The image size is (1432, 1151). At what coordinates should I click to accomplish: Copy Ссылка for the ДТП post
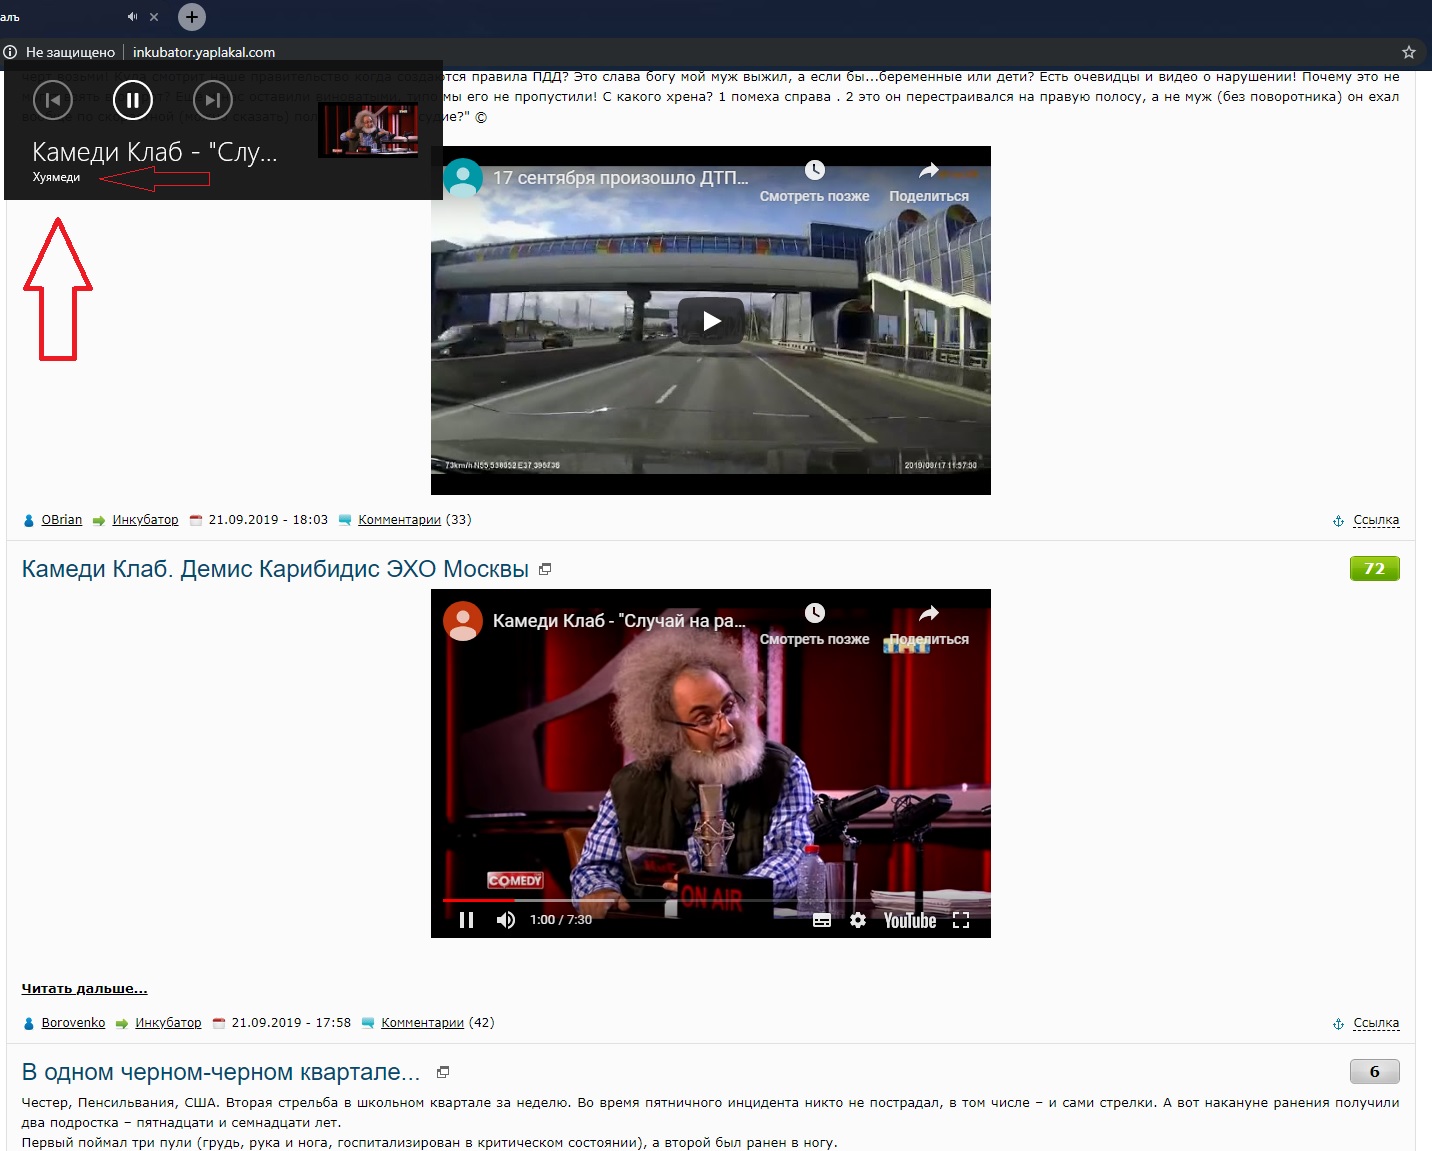tap(1376, 520)
